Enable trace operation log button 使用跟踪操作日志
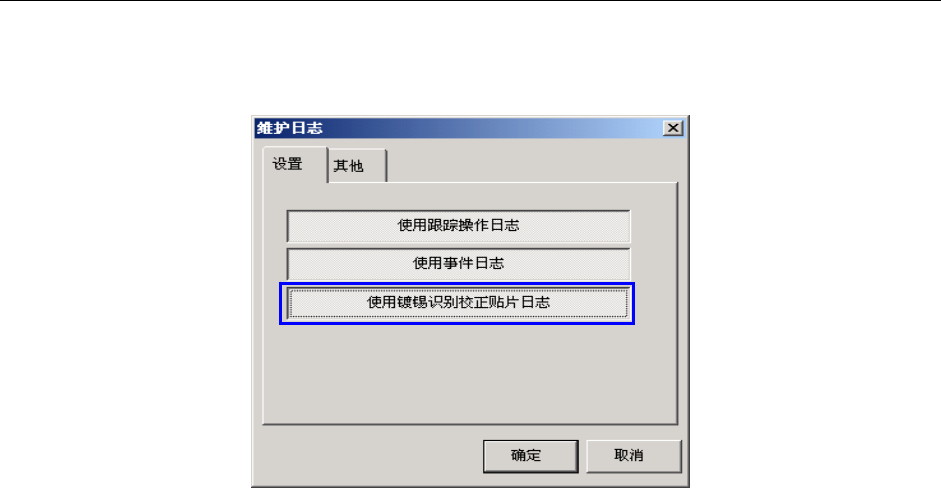 (x=458, y=226)
